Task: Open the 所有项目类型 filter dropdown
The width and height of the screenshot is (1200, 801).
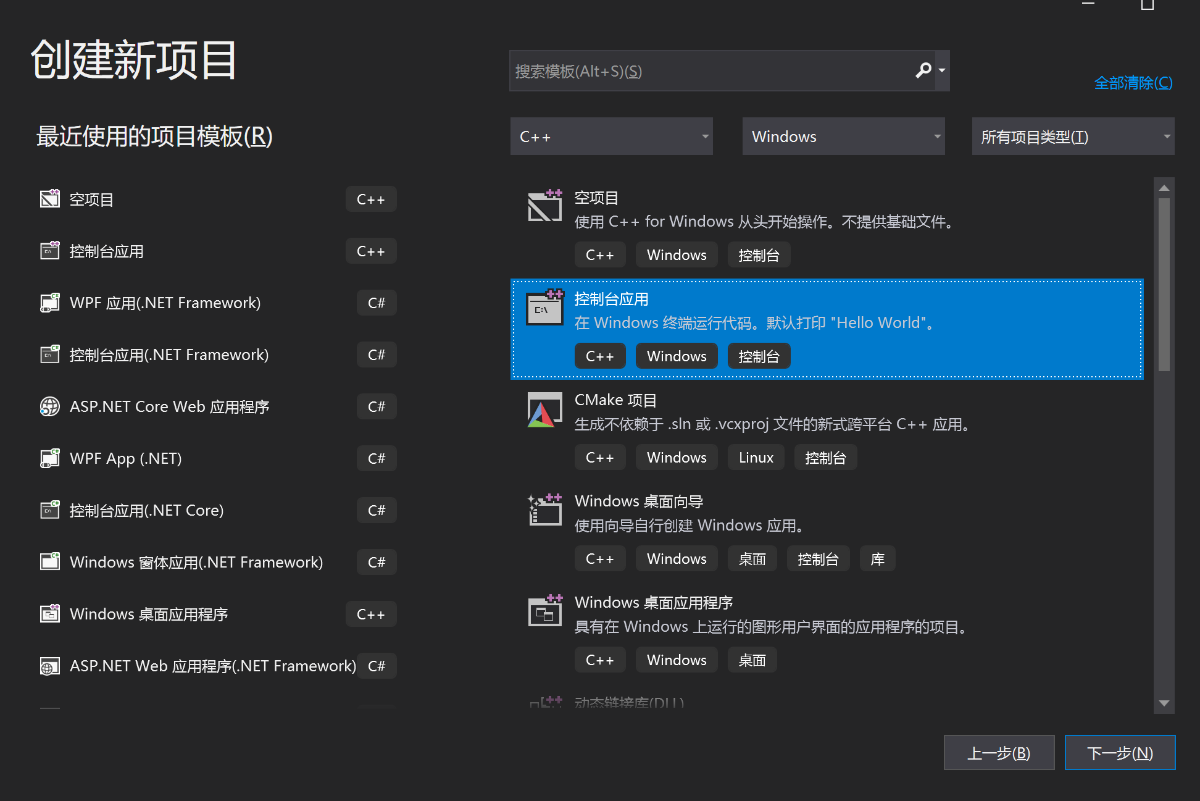Action: pos(1073,136)
